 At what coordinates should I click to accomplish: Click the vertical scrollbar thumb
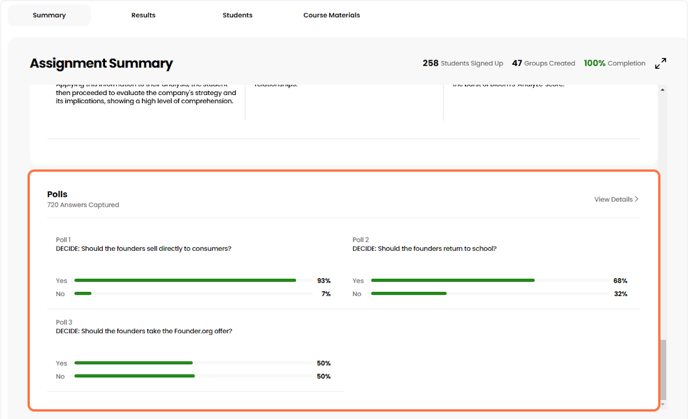pos(662,370)
